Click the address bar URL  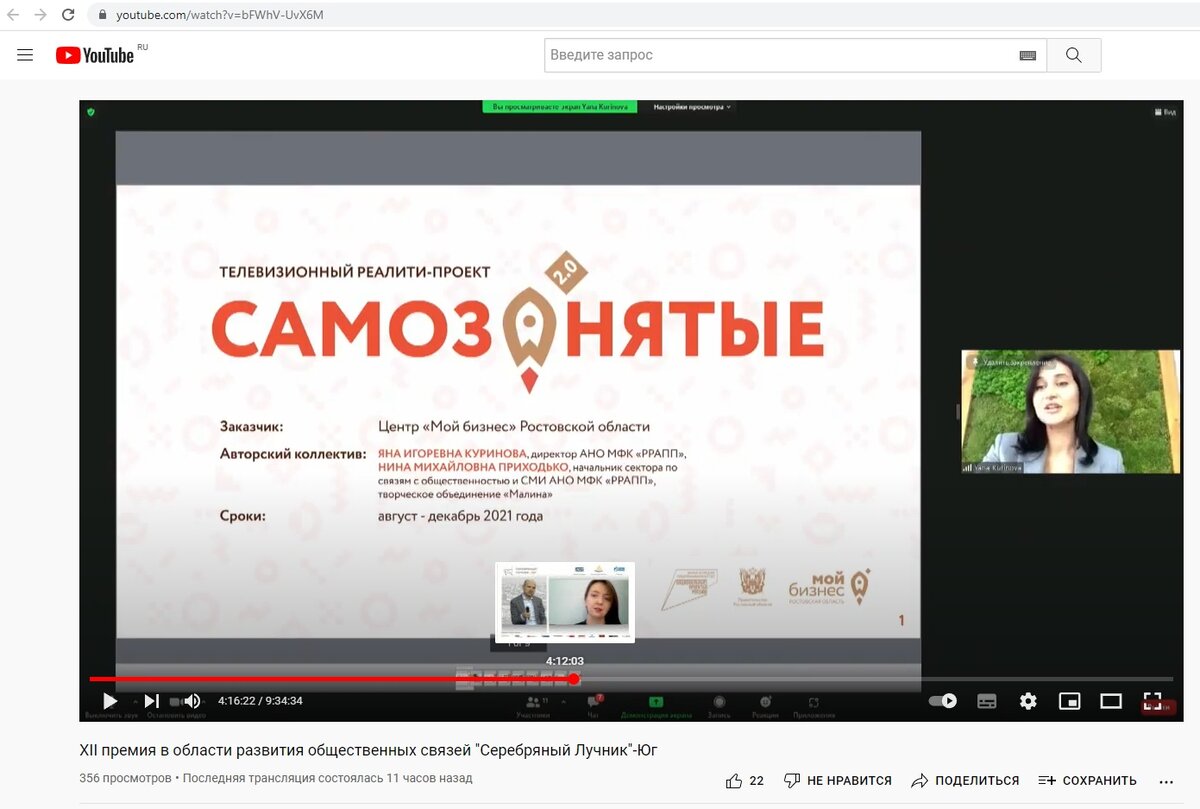pos(219,15)
